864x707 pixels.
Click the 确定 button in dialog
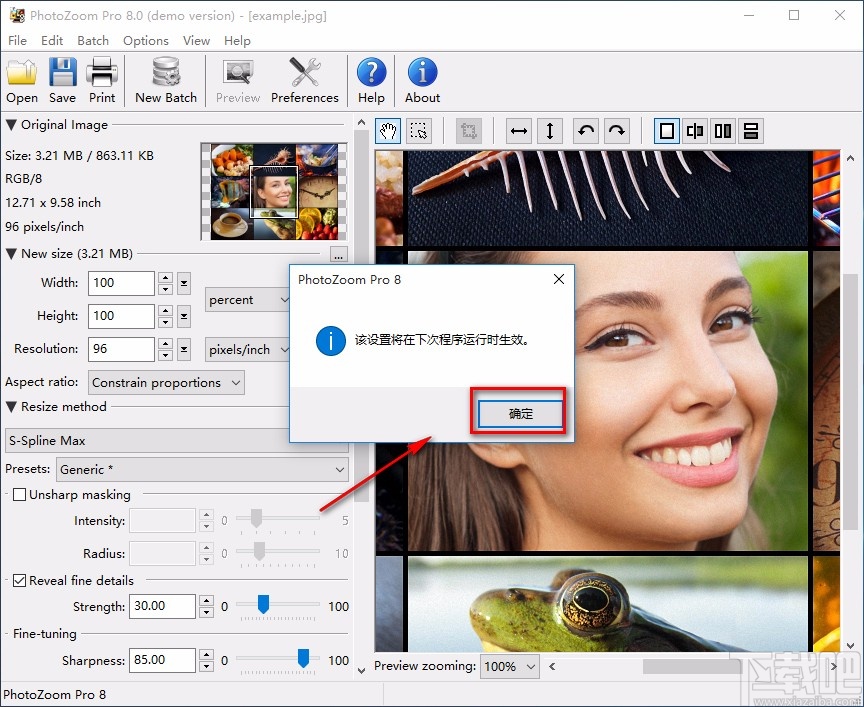pos(520,414)
